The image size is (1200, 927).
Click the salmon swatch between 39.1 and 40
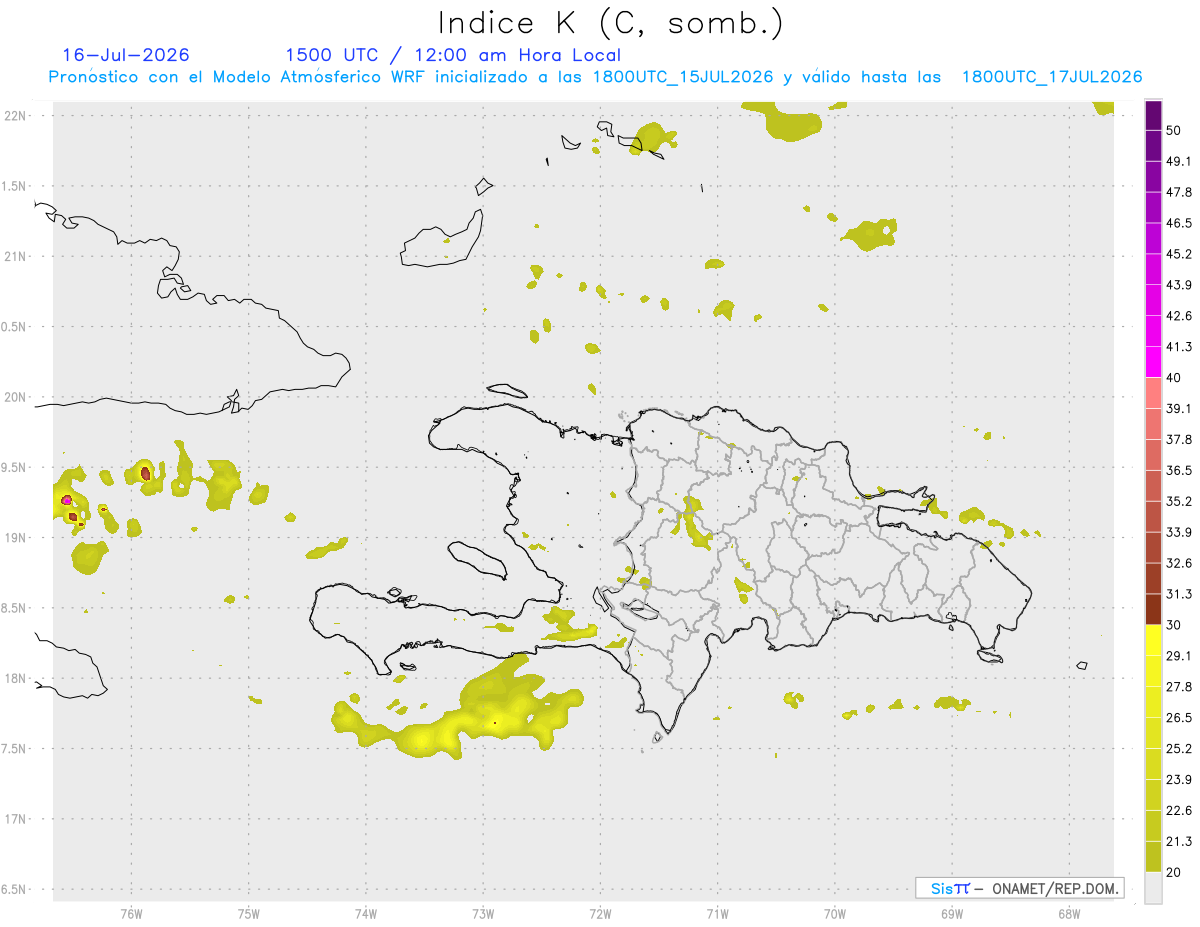pos(1153,393)
